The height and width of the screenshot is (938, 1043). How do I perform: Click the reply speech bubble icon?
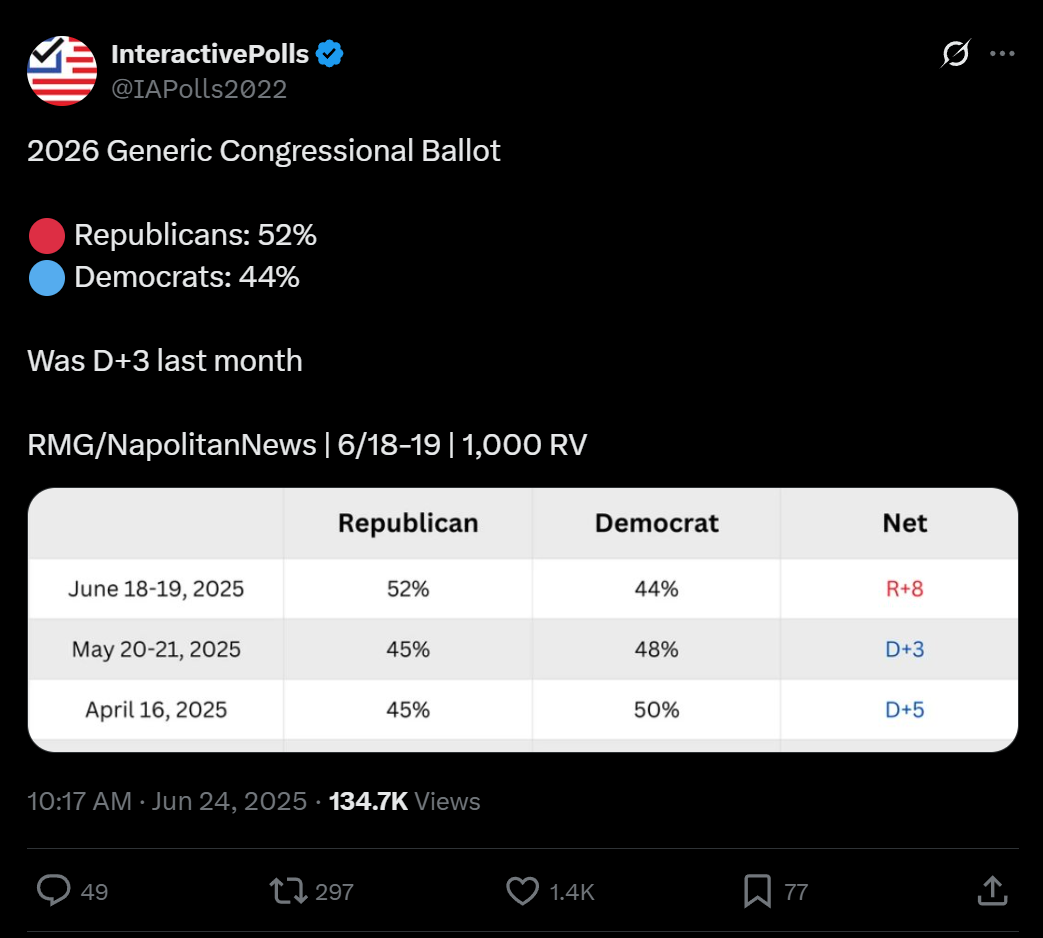(x=53, y=891)
